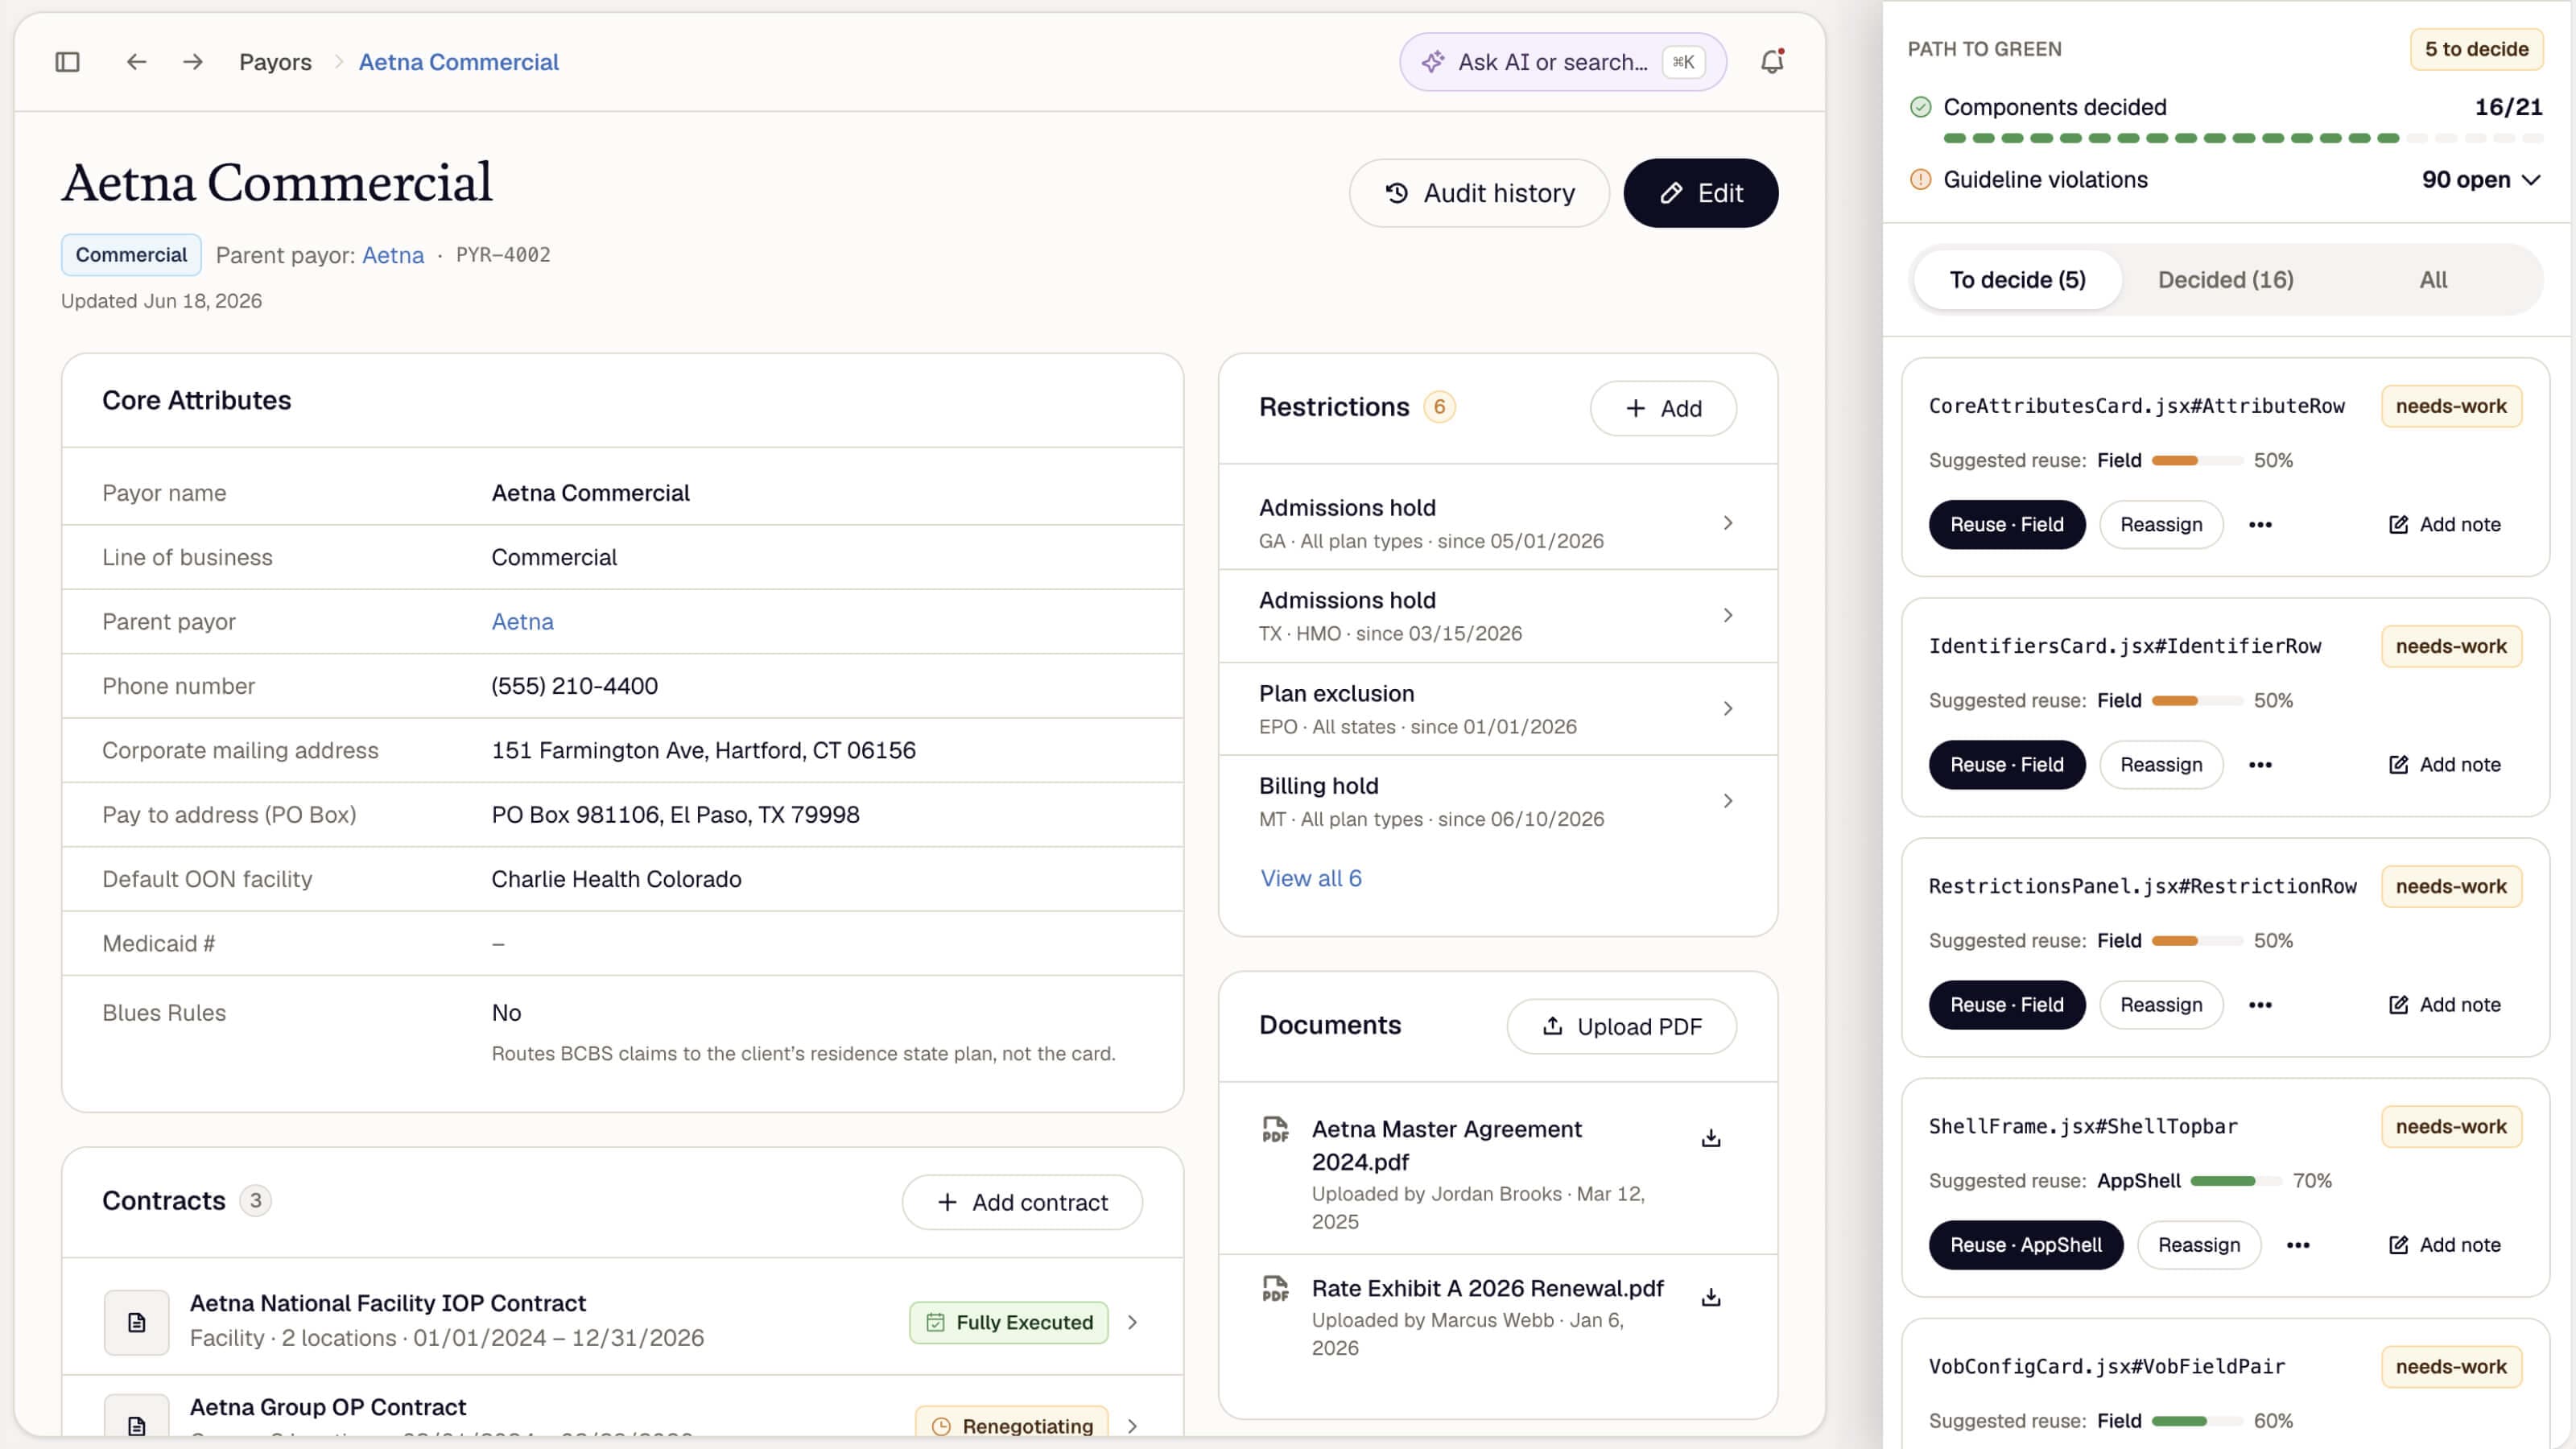This screenshot has height=1449, width=2576.
Task: Click the Edit button
Action: tap(1700, 193)
